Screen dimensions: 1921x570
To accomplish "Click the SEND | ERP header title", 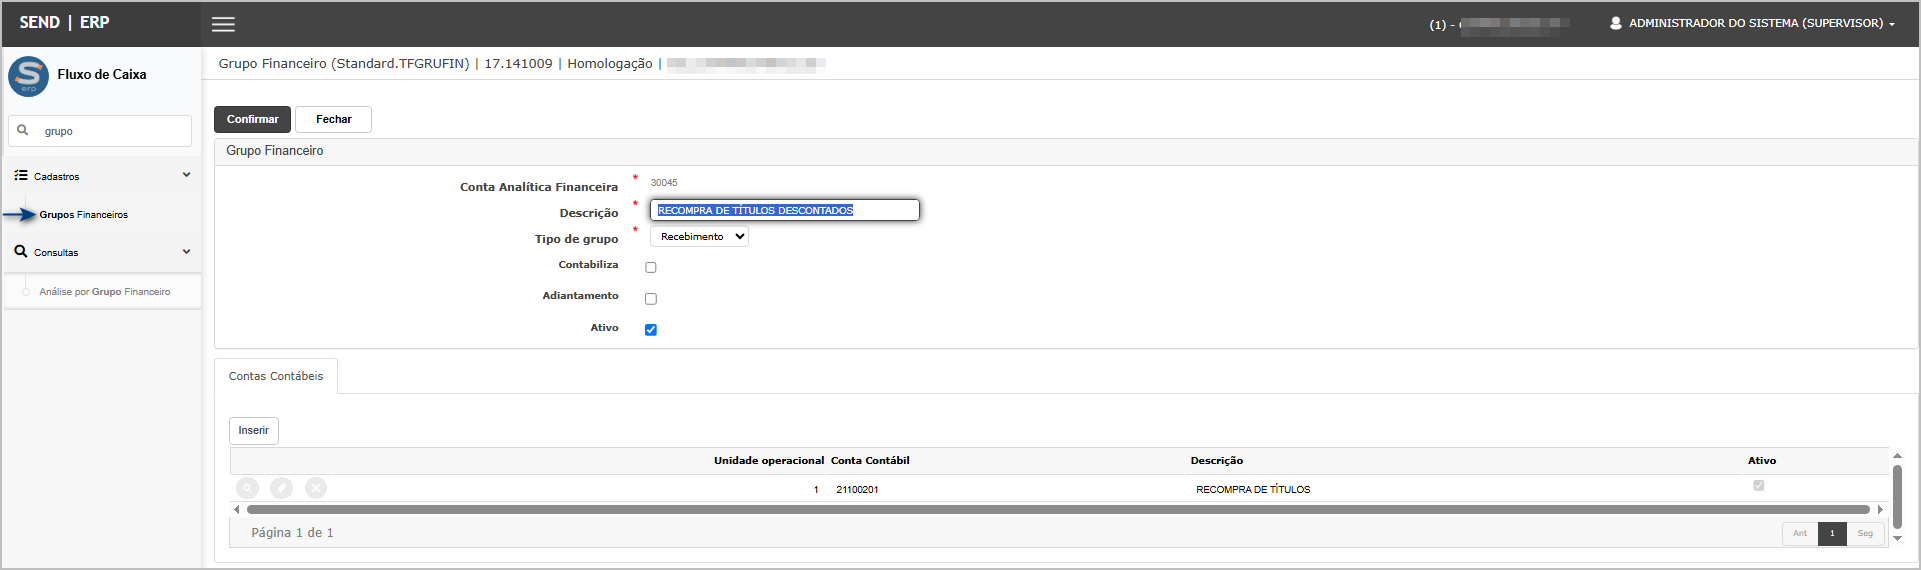I will pos(65,22).
